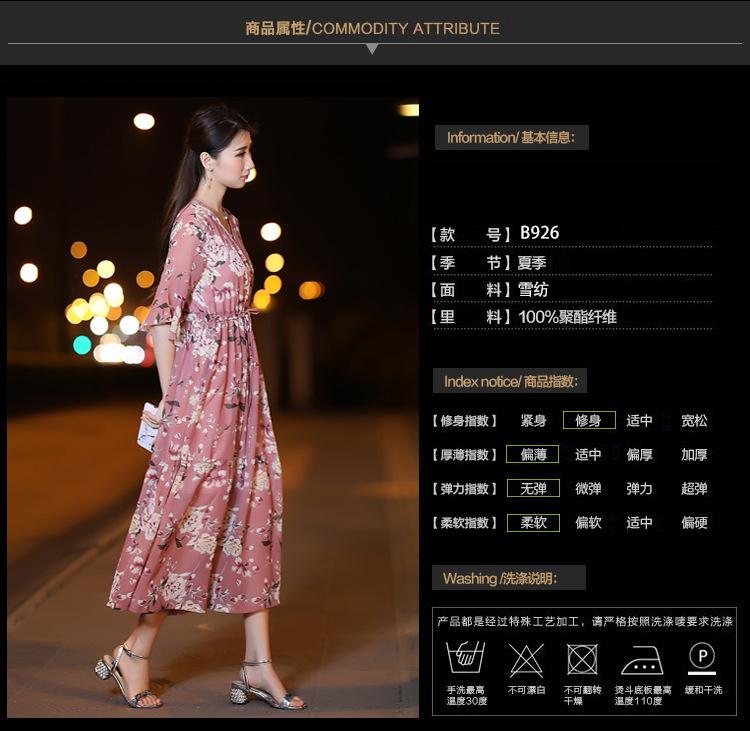Viewport: 750px width, 731px height.
Task: Click the iron 110 degree icon
Action: (x=642, y=660)
